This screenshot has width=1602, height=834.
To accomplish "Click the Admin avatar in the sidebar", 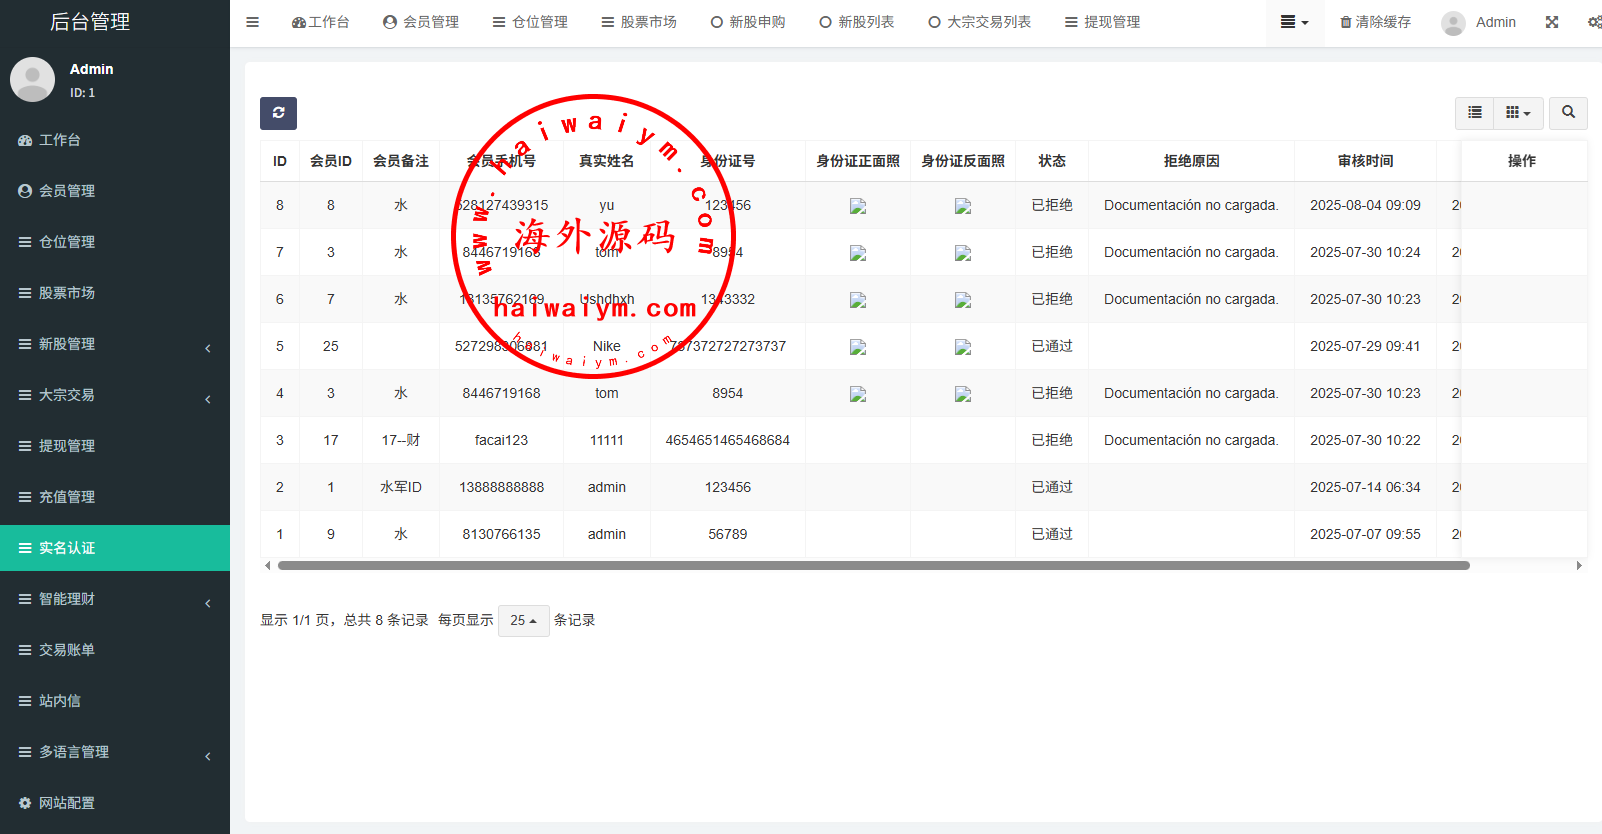I will (32, 80).
